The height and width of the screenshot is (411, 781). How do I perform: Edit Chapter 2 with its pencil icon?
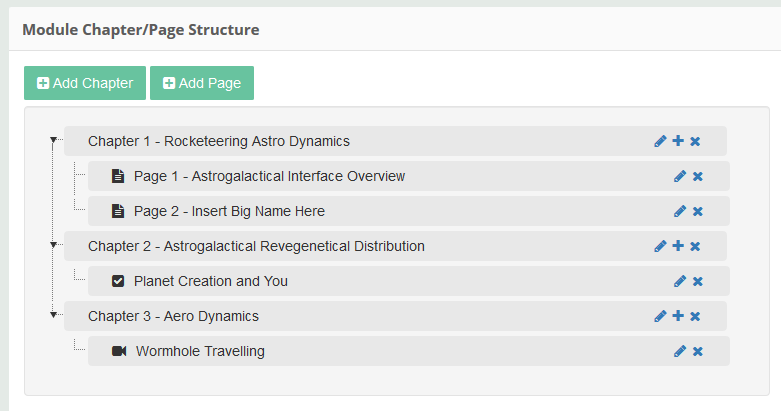coord(660,246)
